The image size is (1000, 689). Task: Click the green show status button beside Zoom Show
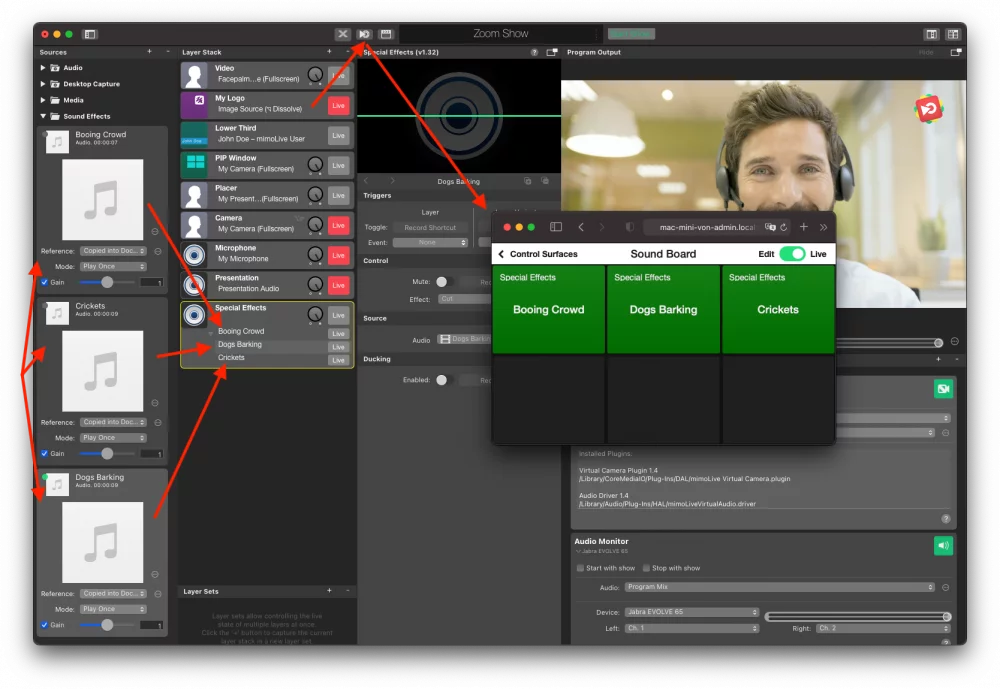tap(631, 34)
